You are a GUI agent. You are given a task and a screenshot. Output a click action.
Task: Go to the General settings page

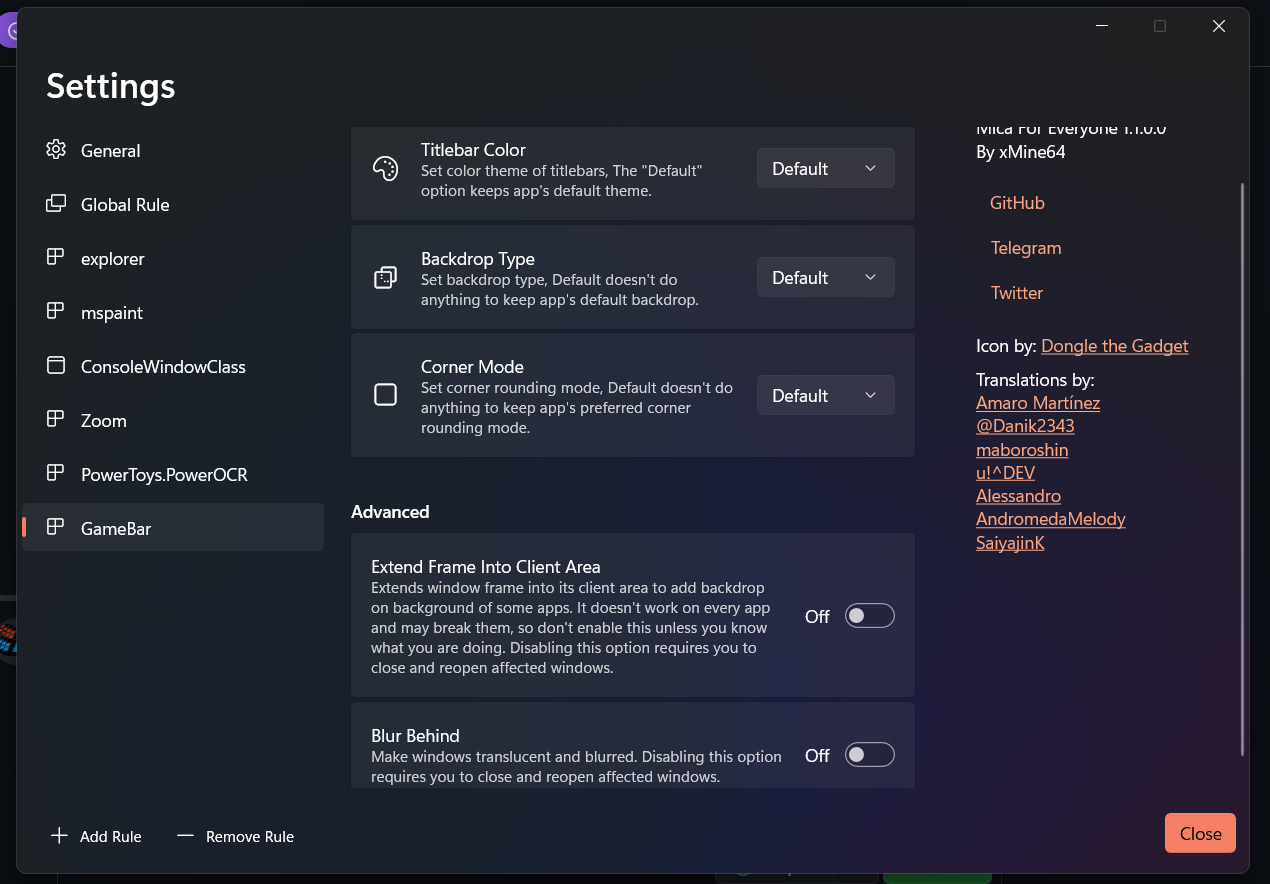173,150
